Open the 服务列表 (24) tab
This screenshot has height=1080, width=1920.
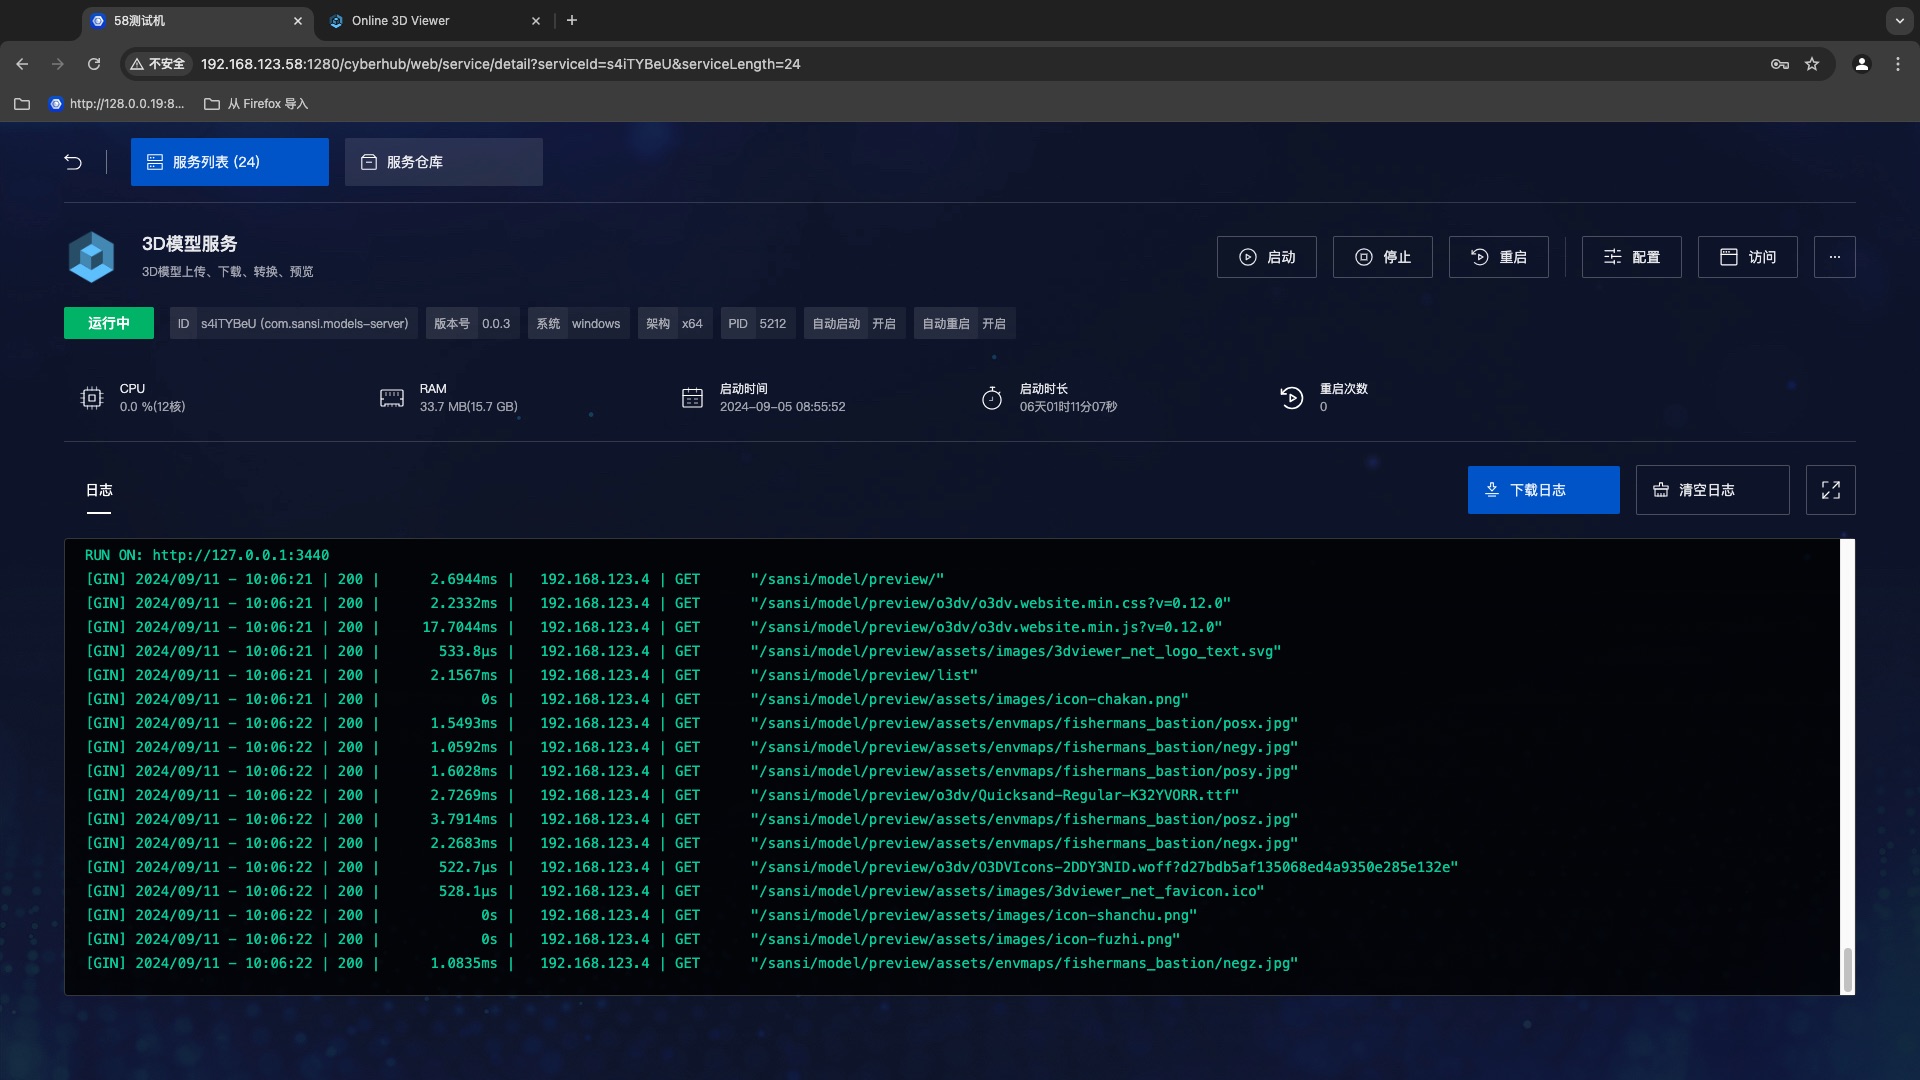click(229, 162)
